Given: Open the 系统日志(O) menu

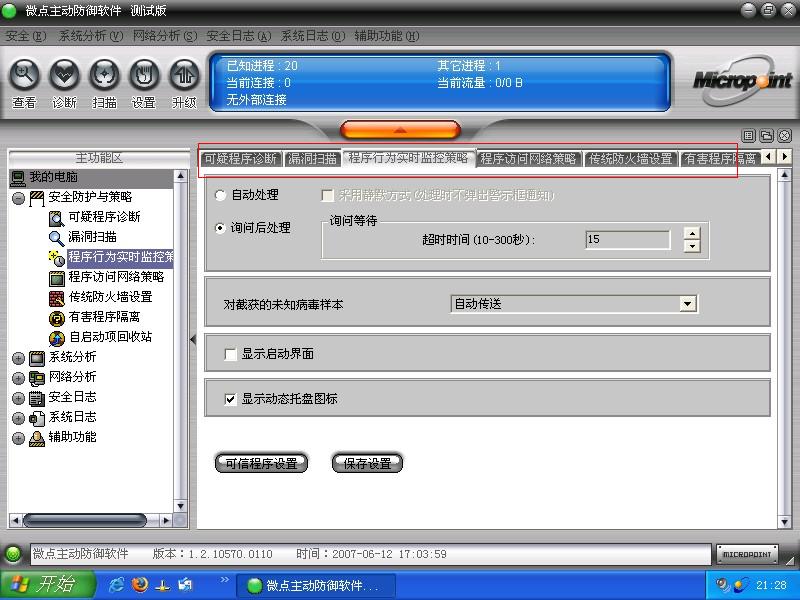Looking at the screenshot, I should [313, 36].
